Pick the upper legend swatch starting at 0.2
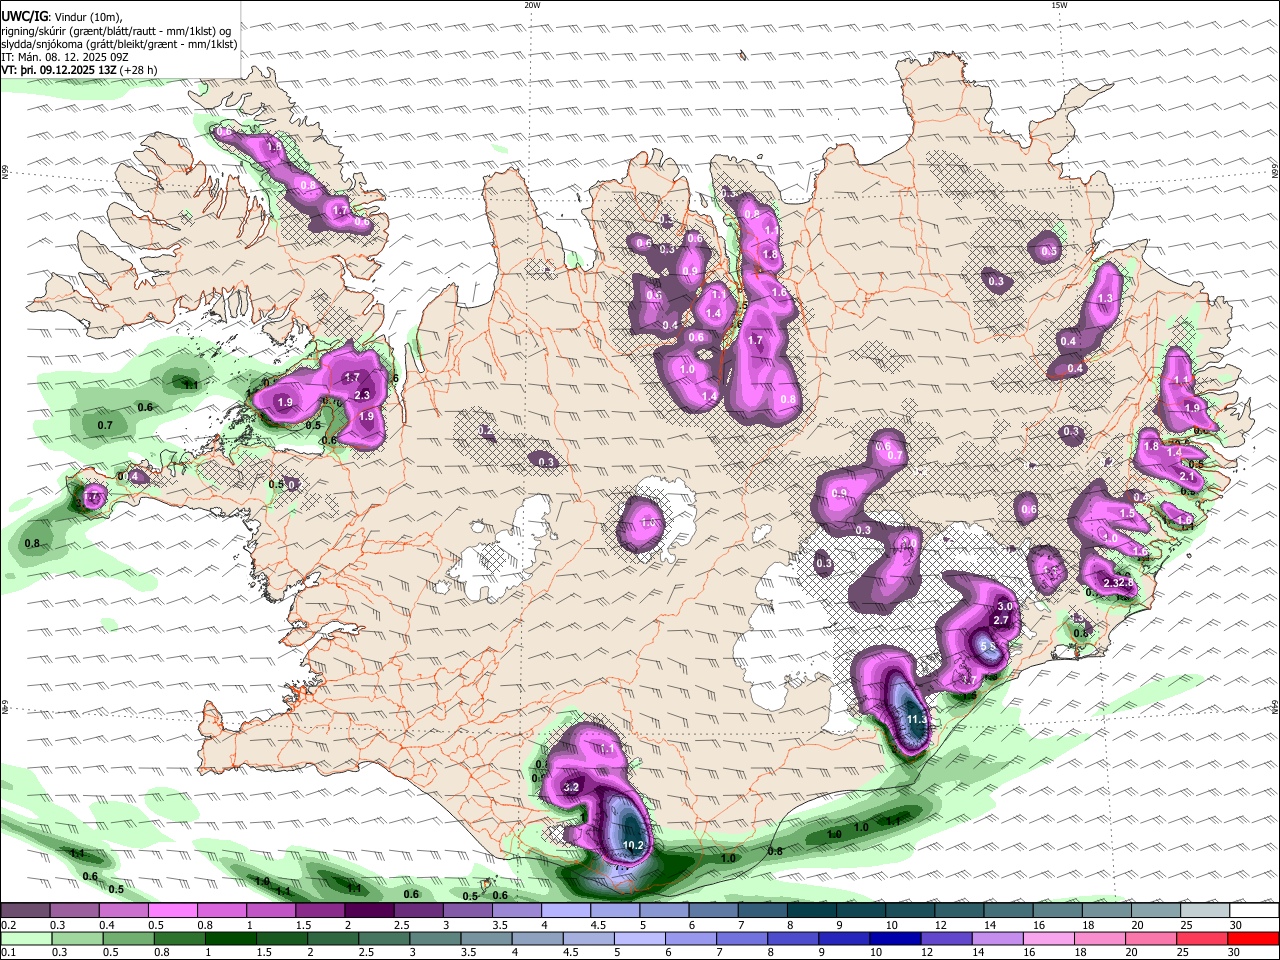 tap(25, 911)
